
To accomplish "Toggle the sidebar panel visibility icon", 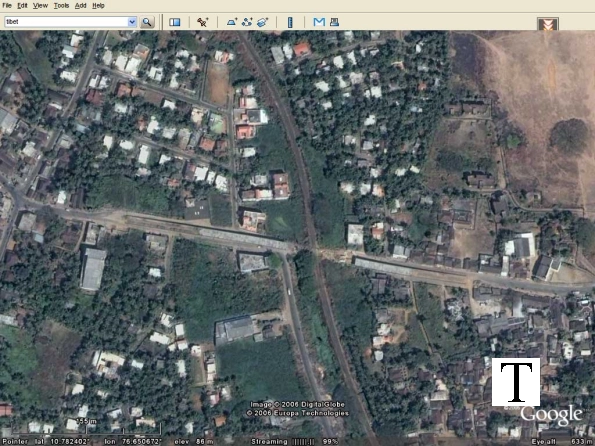I will click(175, 22).
